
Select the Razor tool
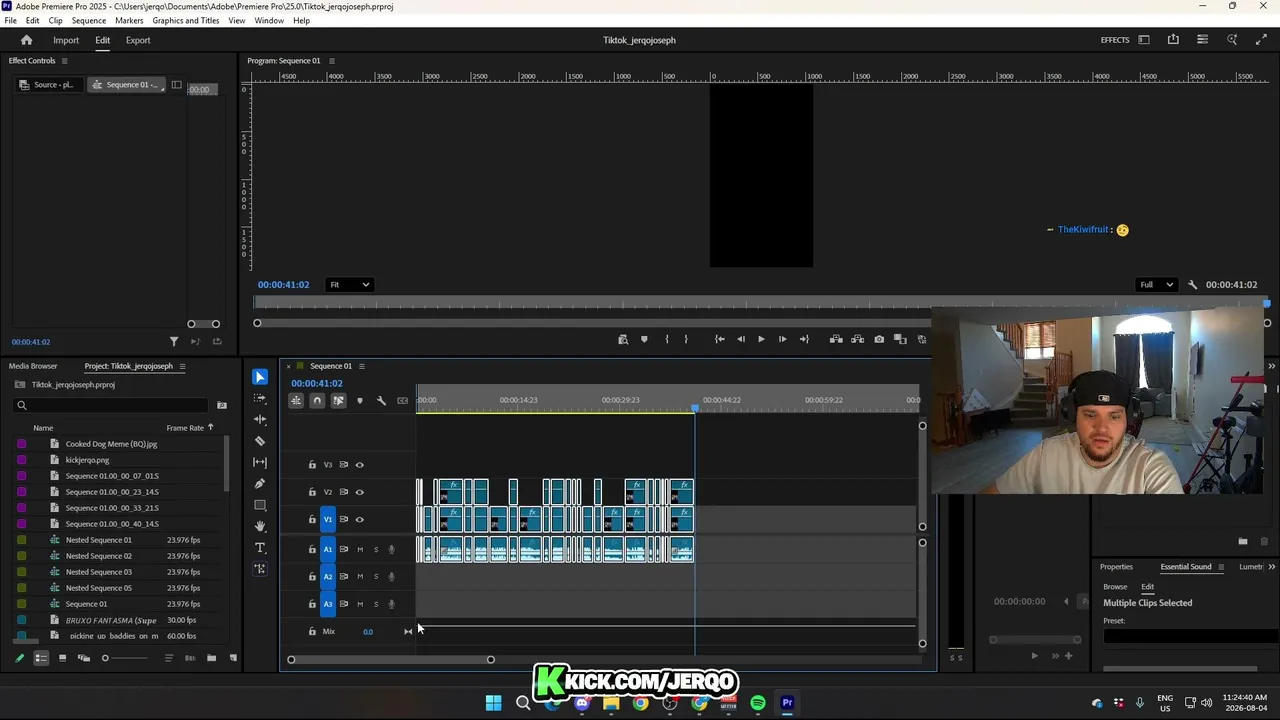tap(260, 441)
